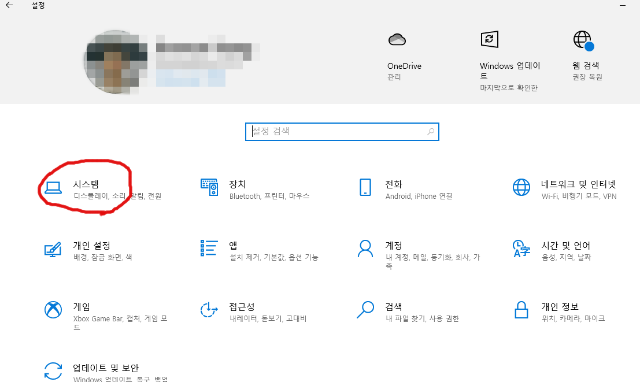This screenshot has width=640, height=382.
Task: Open the 장치 keyboard and speaker icon
Action: coord(209,187)
